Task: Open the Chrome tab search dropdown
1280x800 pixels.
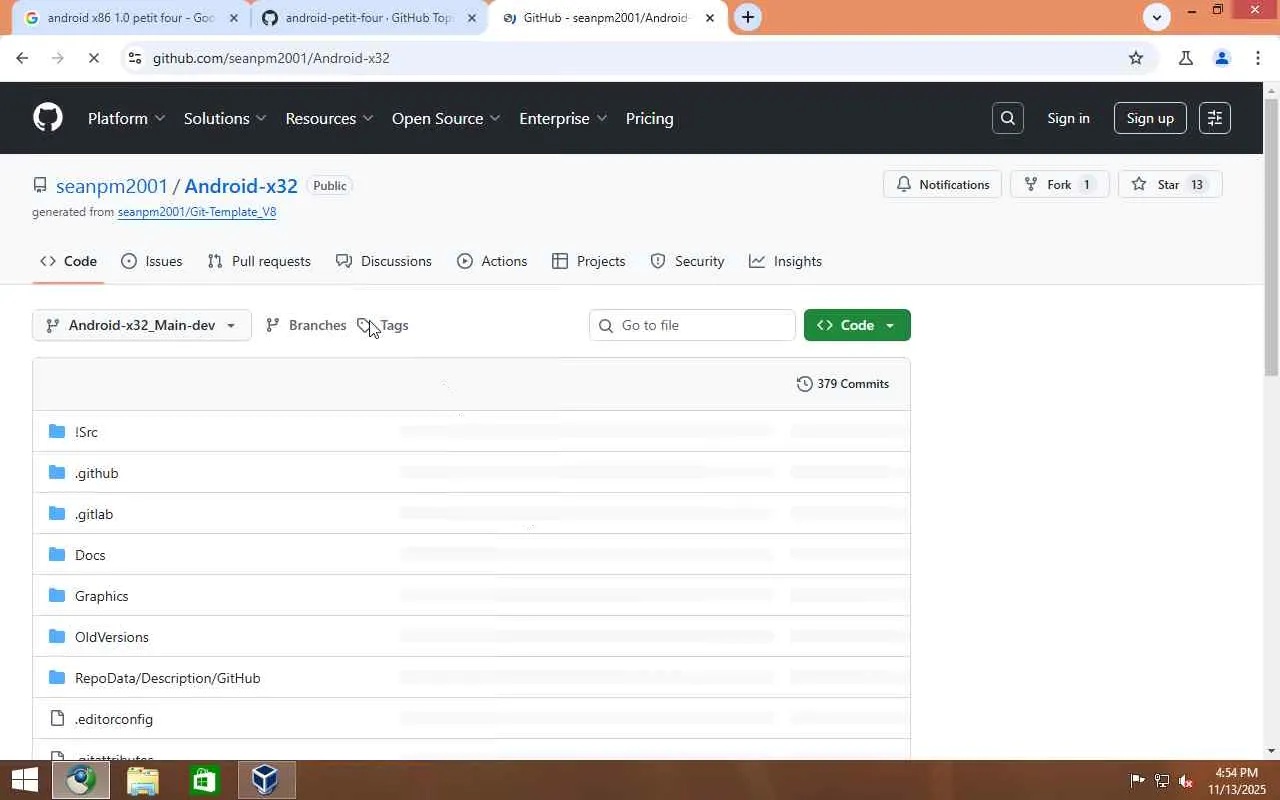Action: [1157, 17]
